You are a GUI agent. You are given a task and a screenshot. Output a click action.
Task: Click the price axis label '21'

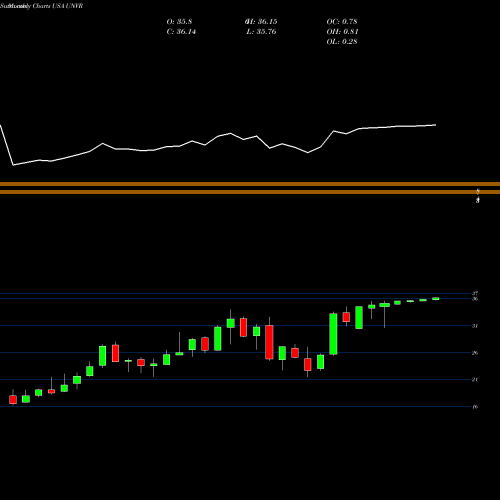click(x=475, y=379)
